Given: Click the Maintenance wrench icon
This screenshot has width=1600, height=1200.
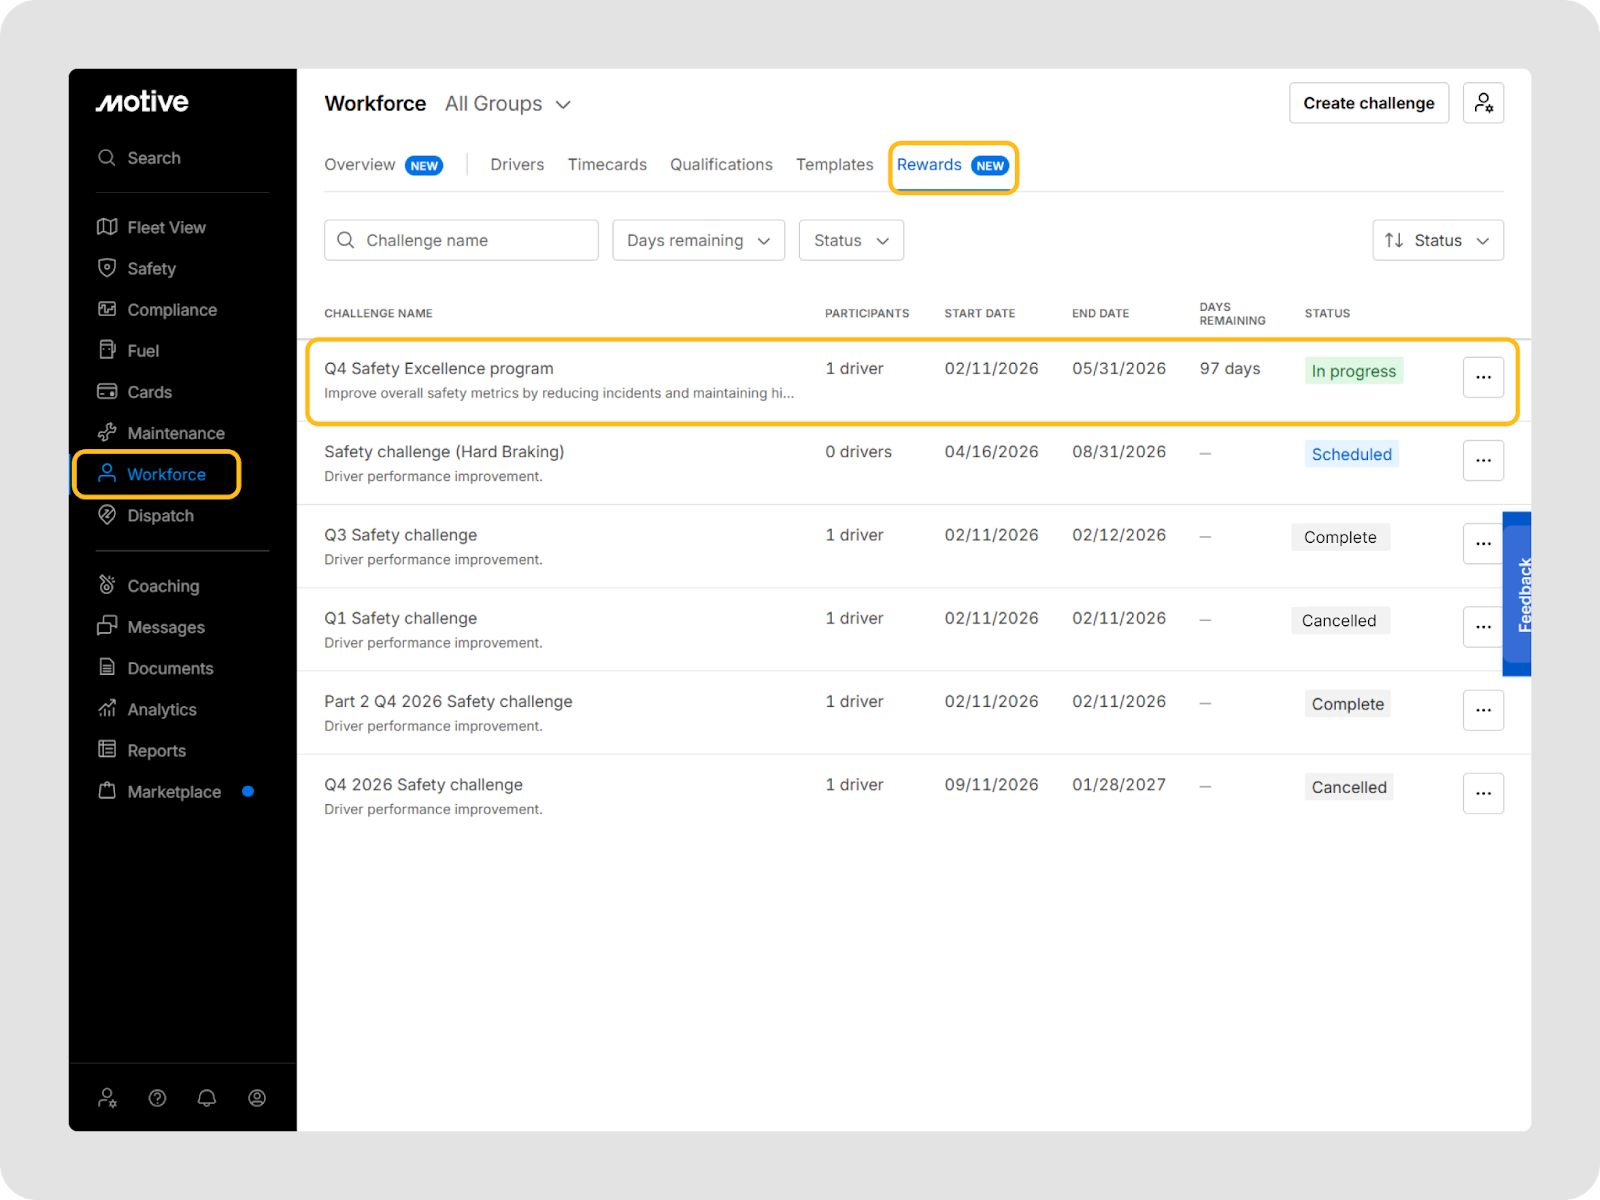Looking at the screenshot, I should click(x=107, y=432).
